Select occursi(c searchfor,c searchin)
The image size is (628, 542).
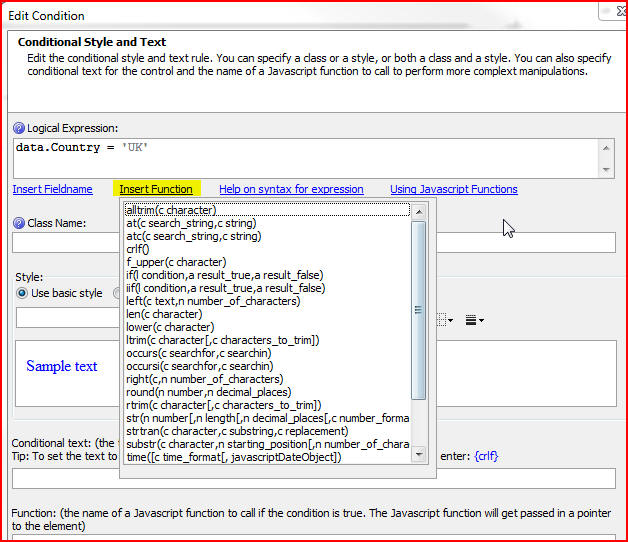(x=267, y=366)
